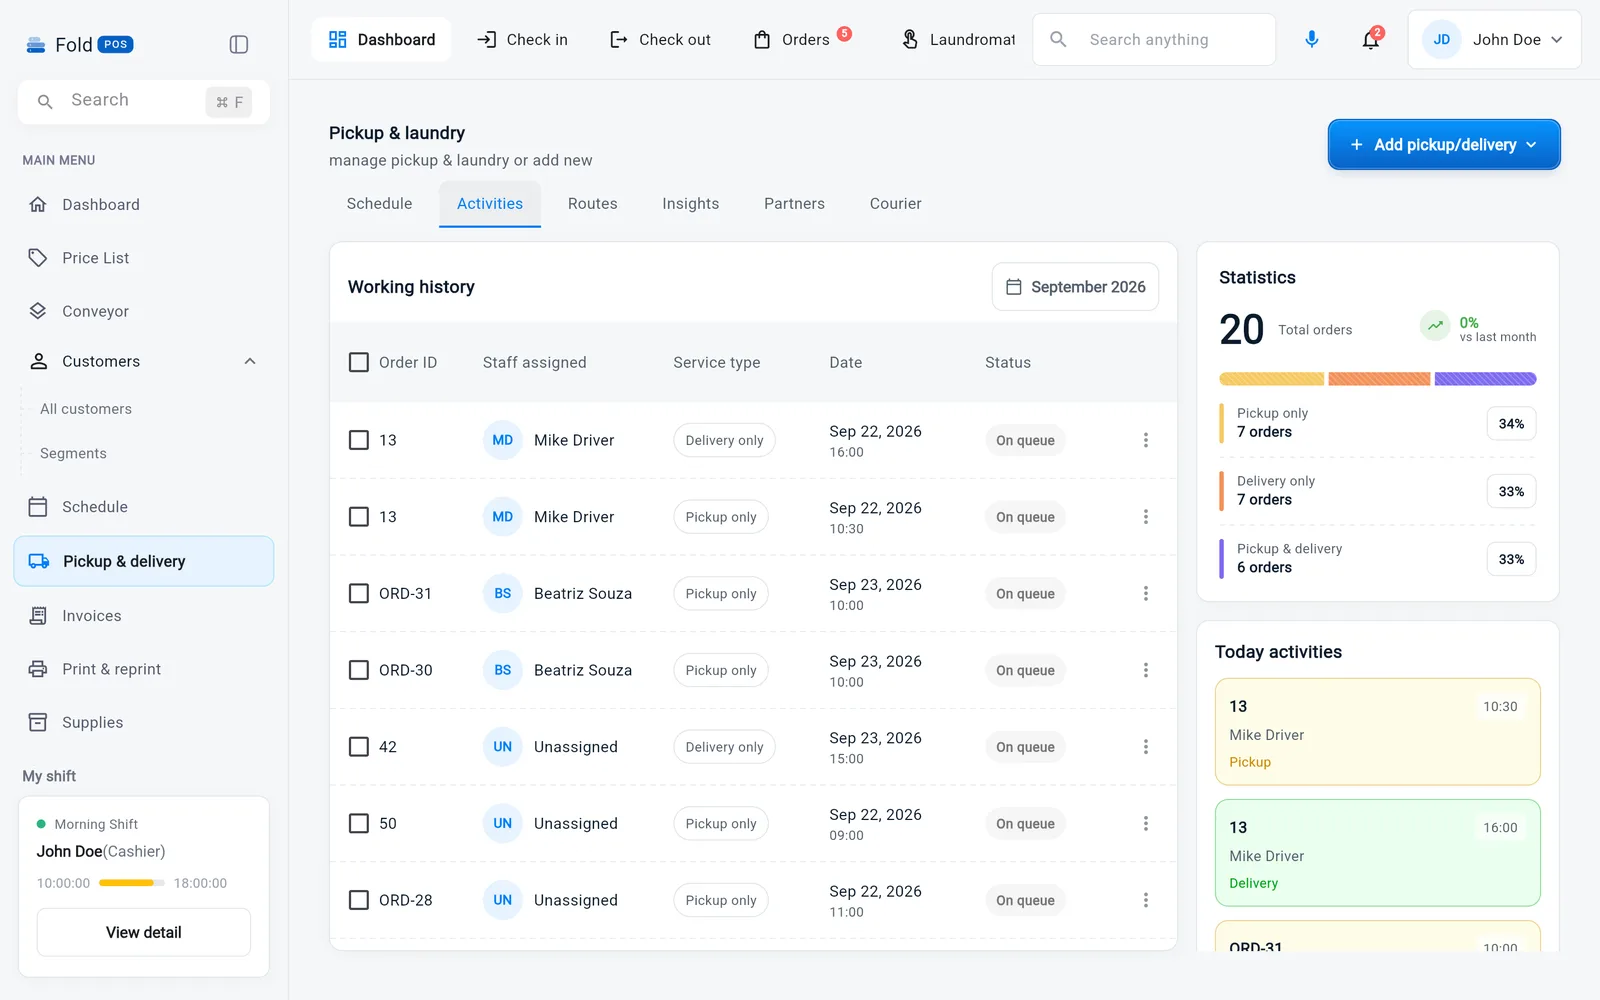Open Check out from top navigation

tap(660, 40)
